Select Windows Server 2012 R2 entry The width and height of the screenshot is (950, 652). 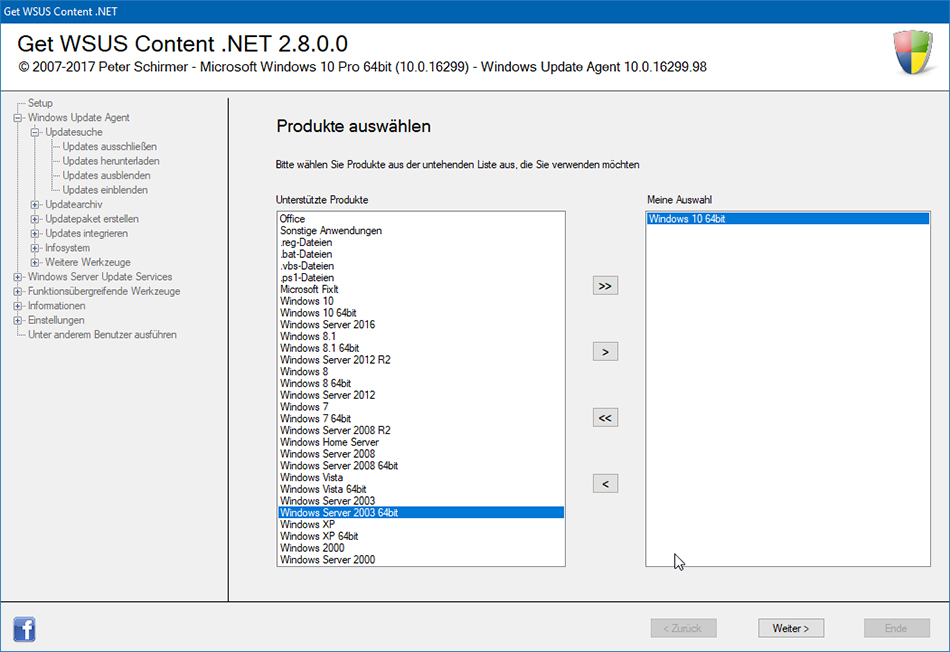point(421,360)
